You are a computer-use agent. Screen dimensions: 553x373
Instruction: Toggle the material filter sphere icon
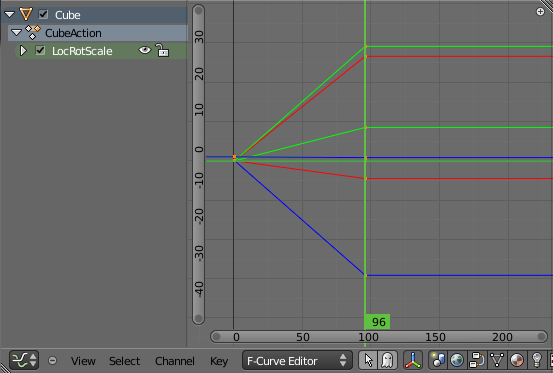click(516, 360)
